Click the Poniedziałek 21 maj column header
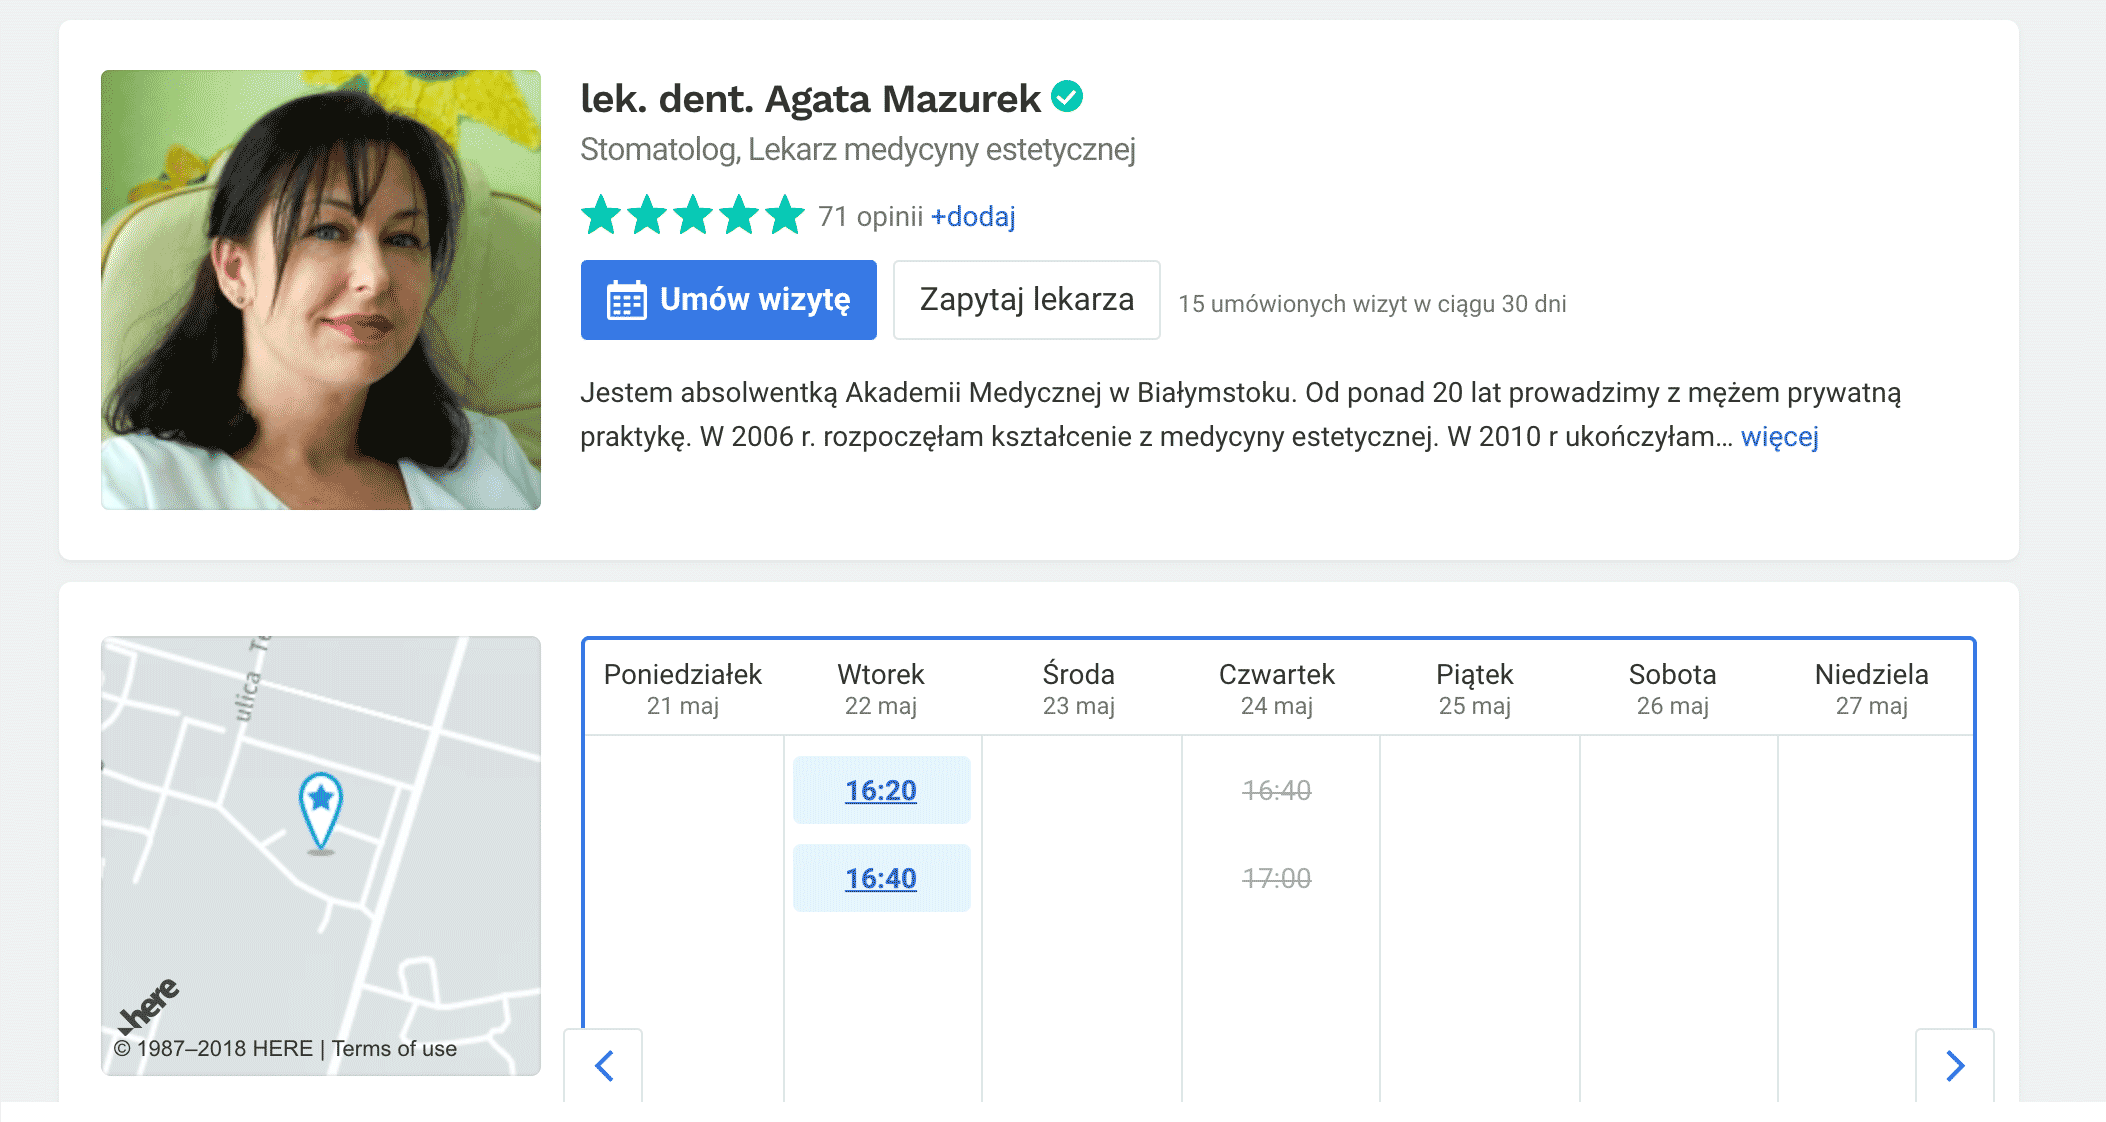The image size is (2106, 1122). tap(683, 689)
